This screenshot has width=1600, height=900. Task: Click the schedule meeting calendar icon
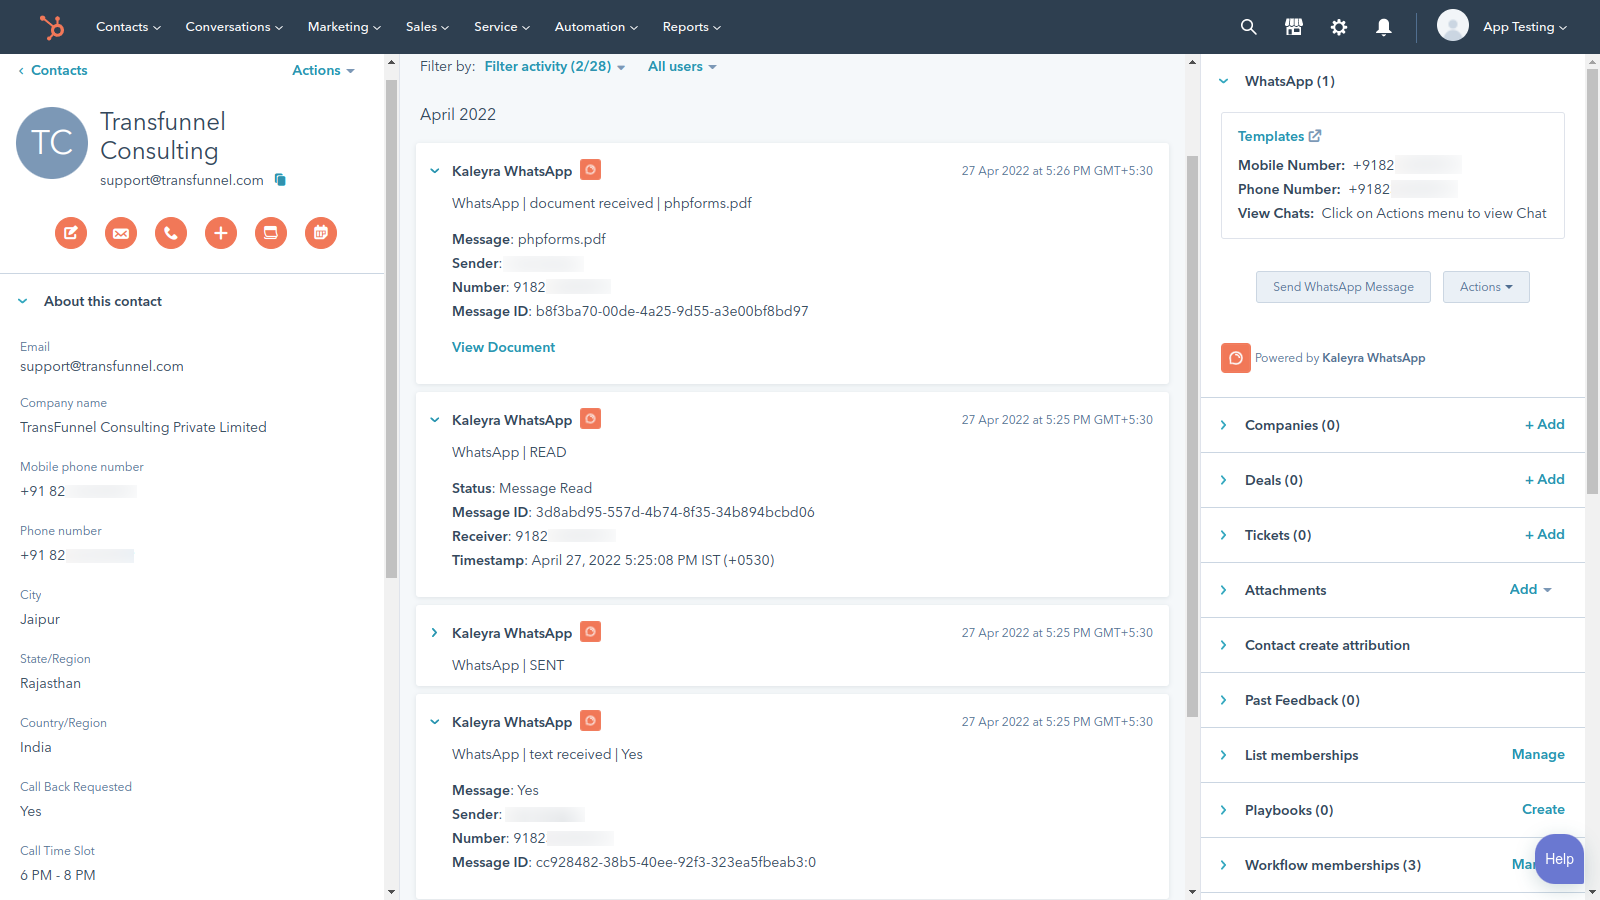tap(321, 233)
